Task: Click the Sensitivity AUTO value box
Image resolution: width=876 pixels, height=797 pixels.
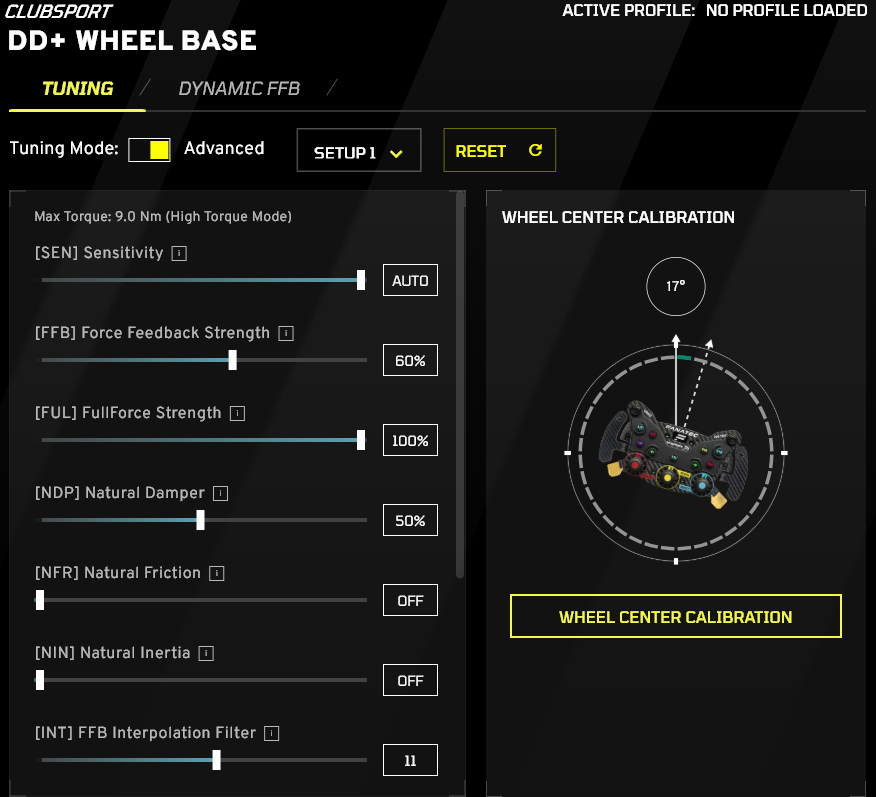Action: pos(410,281)
